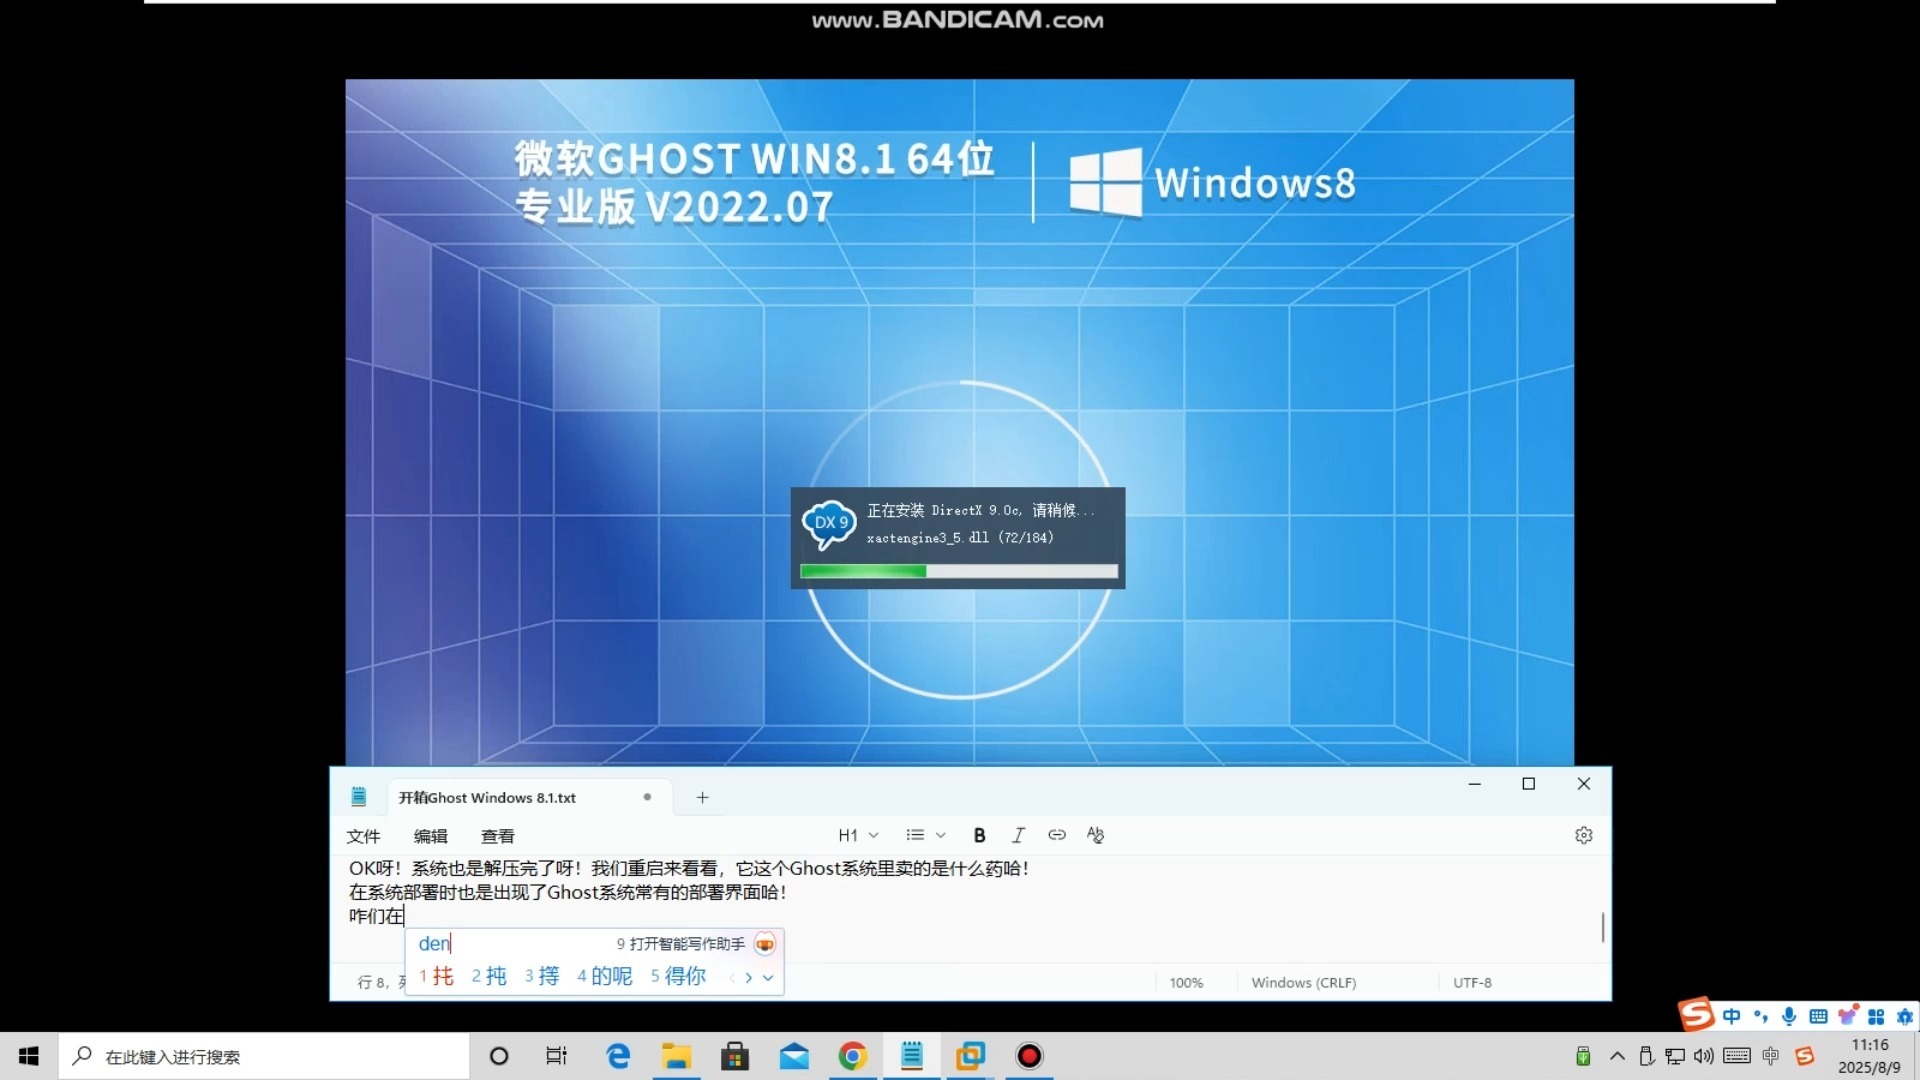
Task: Show hidden icons in the system tray
Action: 1617,1055
